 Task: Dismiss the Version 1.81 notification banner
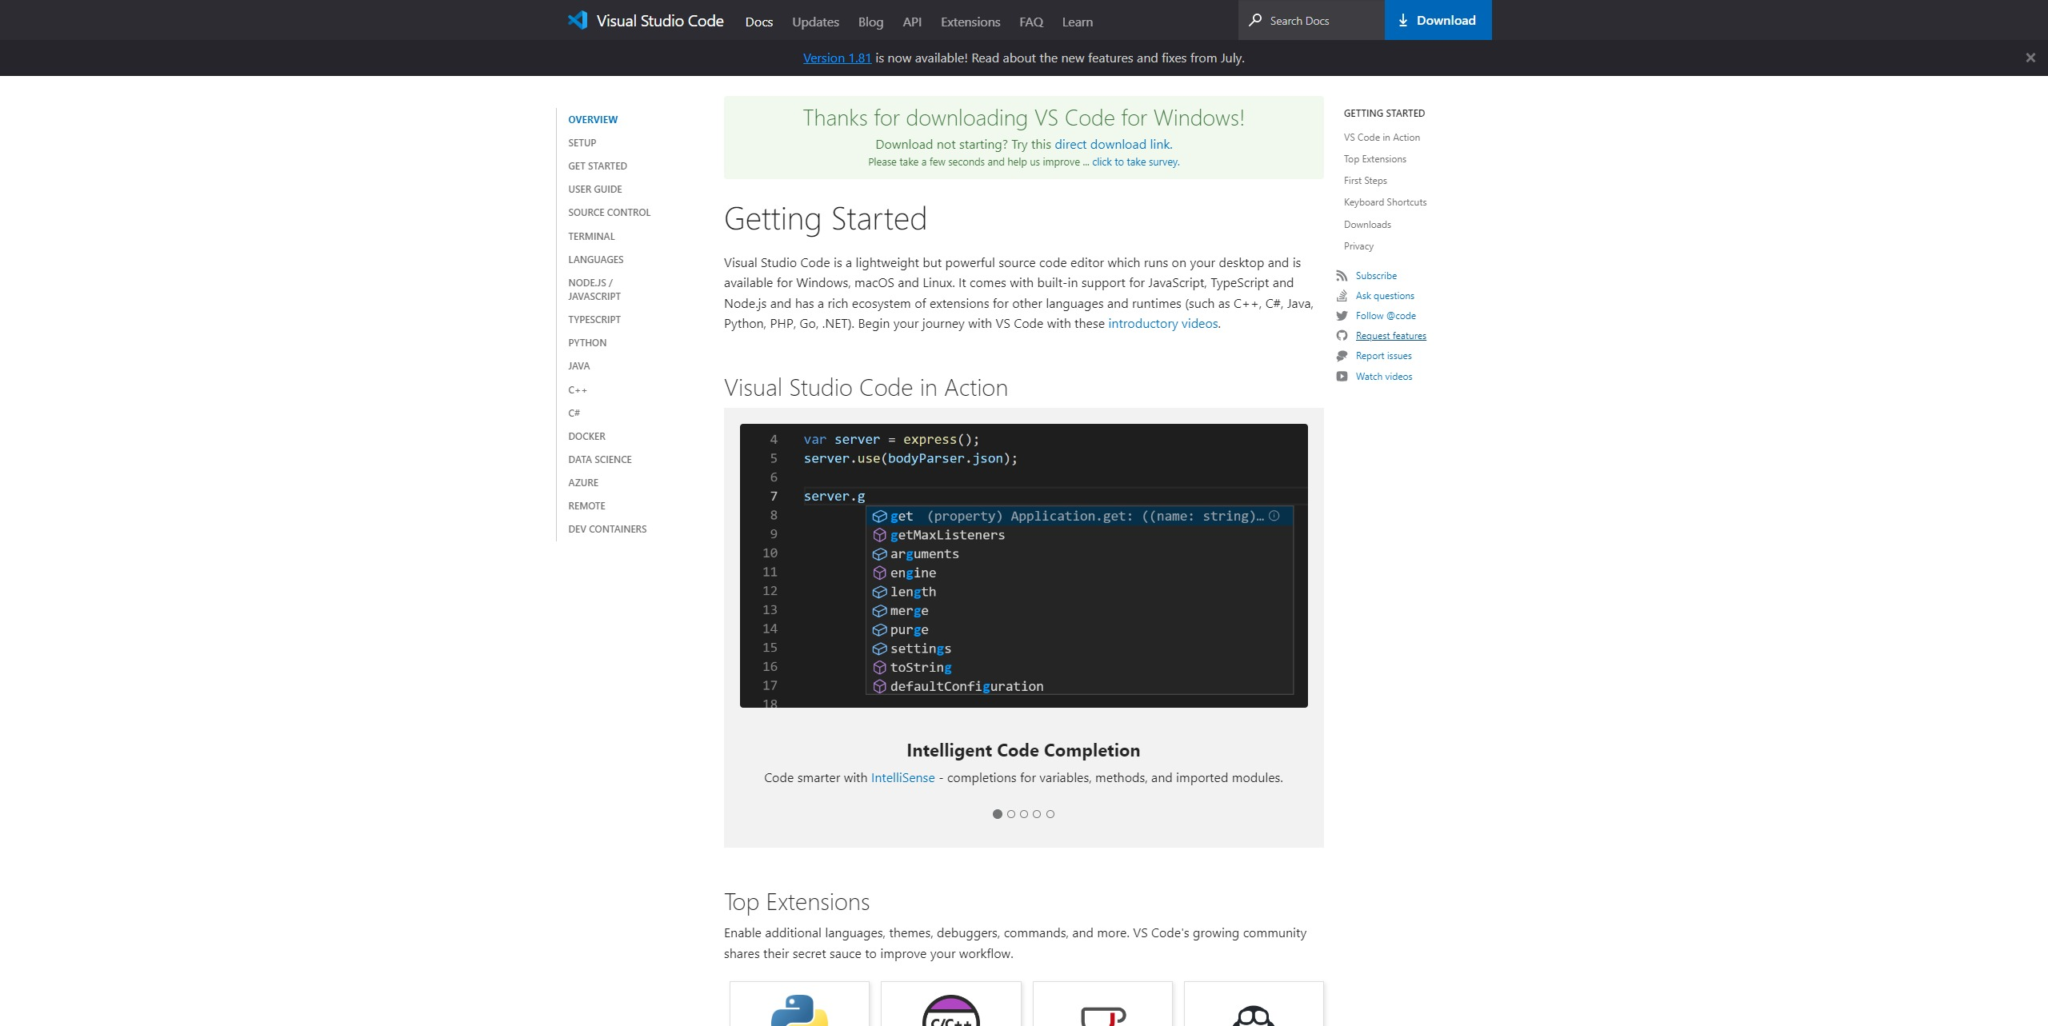point(2030,57)
